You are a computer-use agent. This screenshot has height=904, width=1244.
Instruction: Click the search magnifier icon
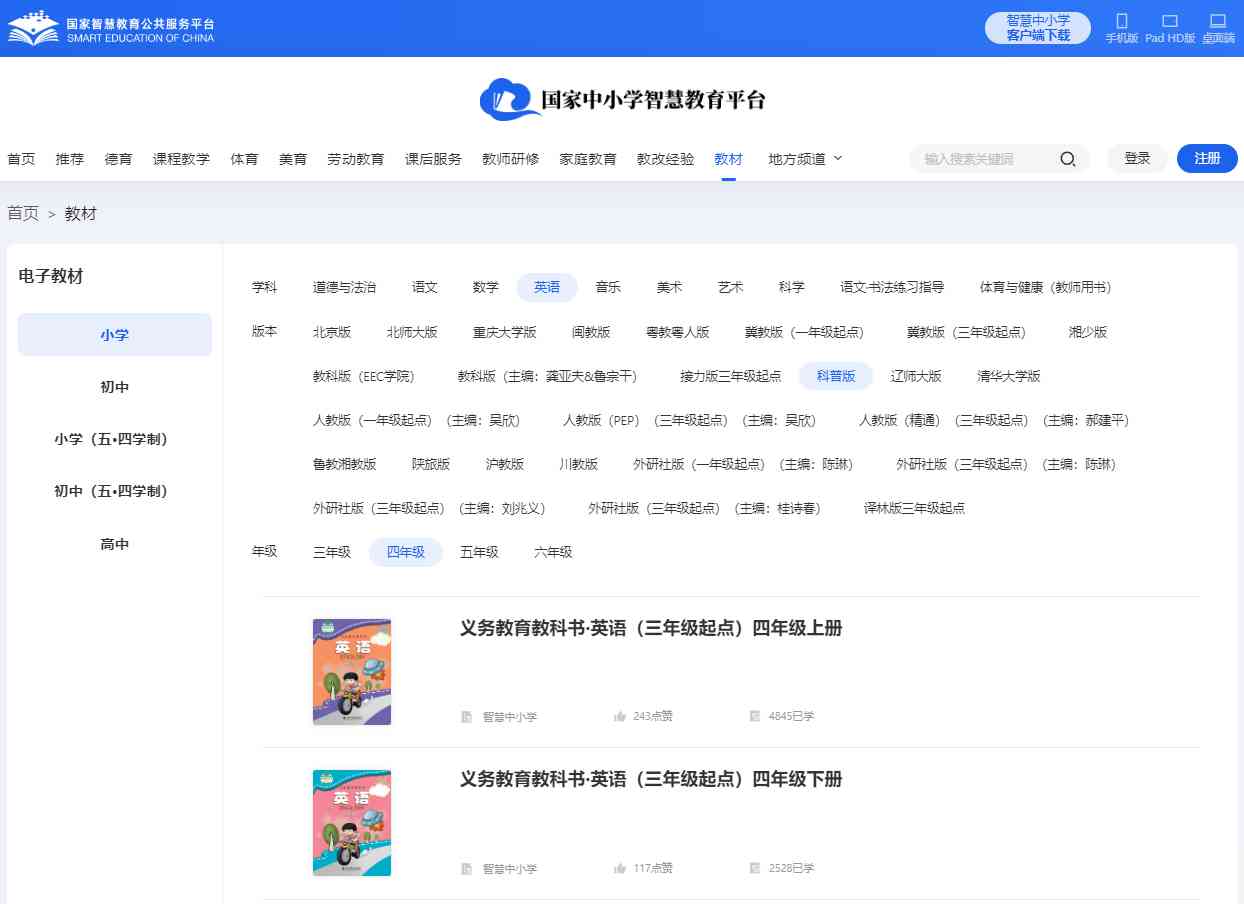point(1067,159)
